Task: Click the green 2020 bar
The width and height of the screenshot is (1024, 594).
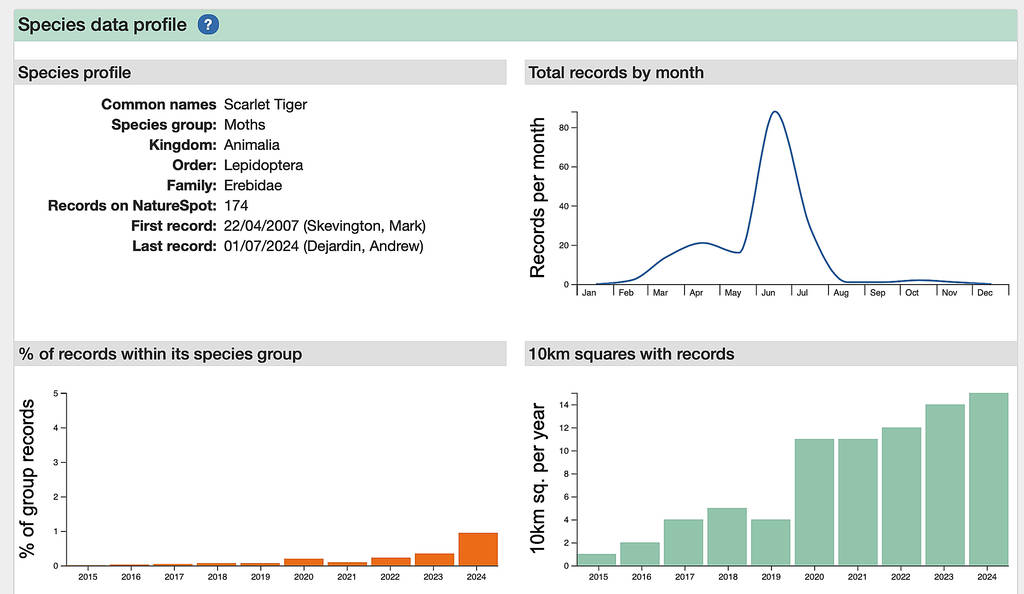Action: click(815, 500)
